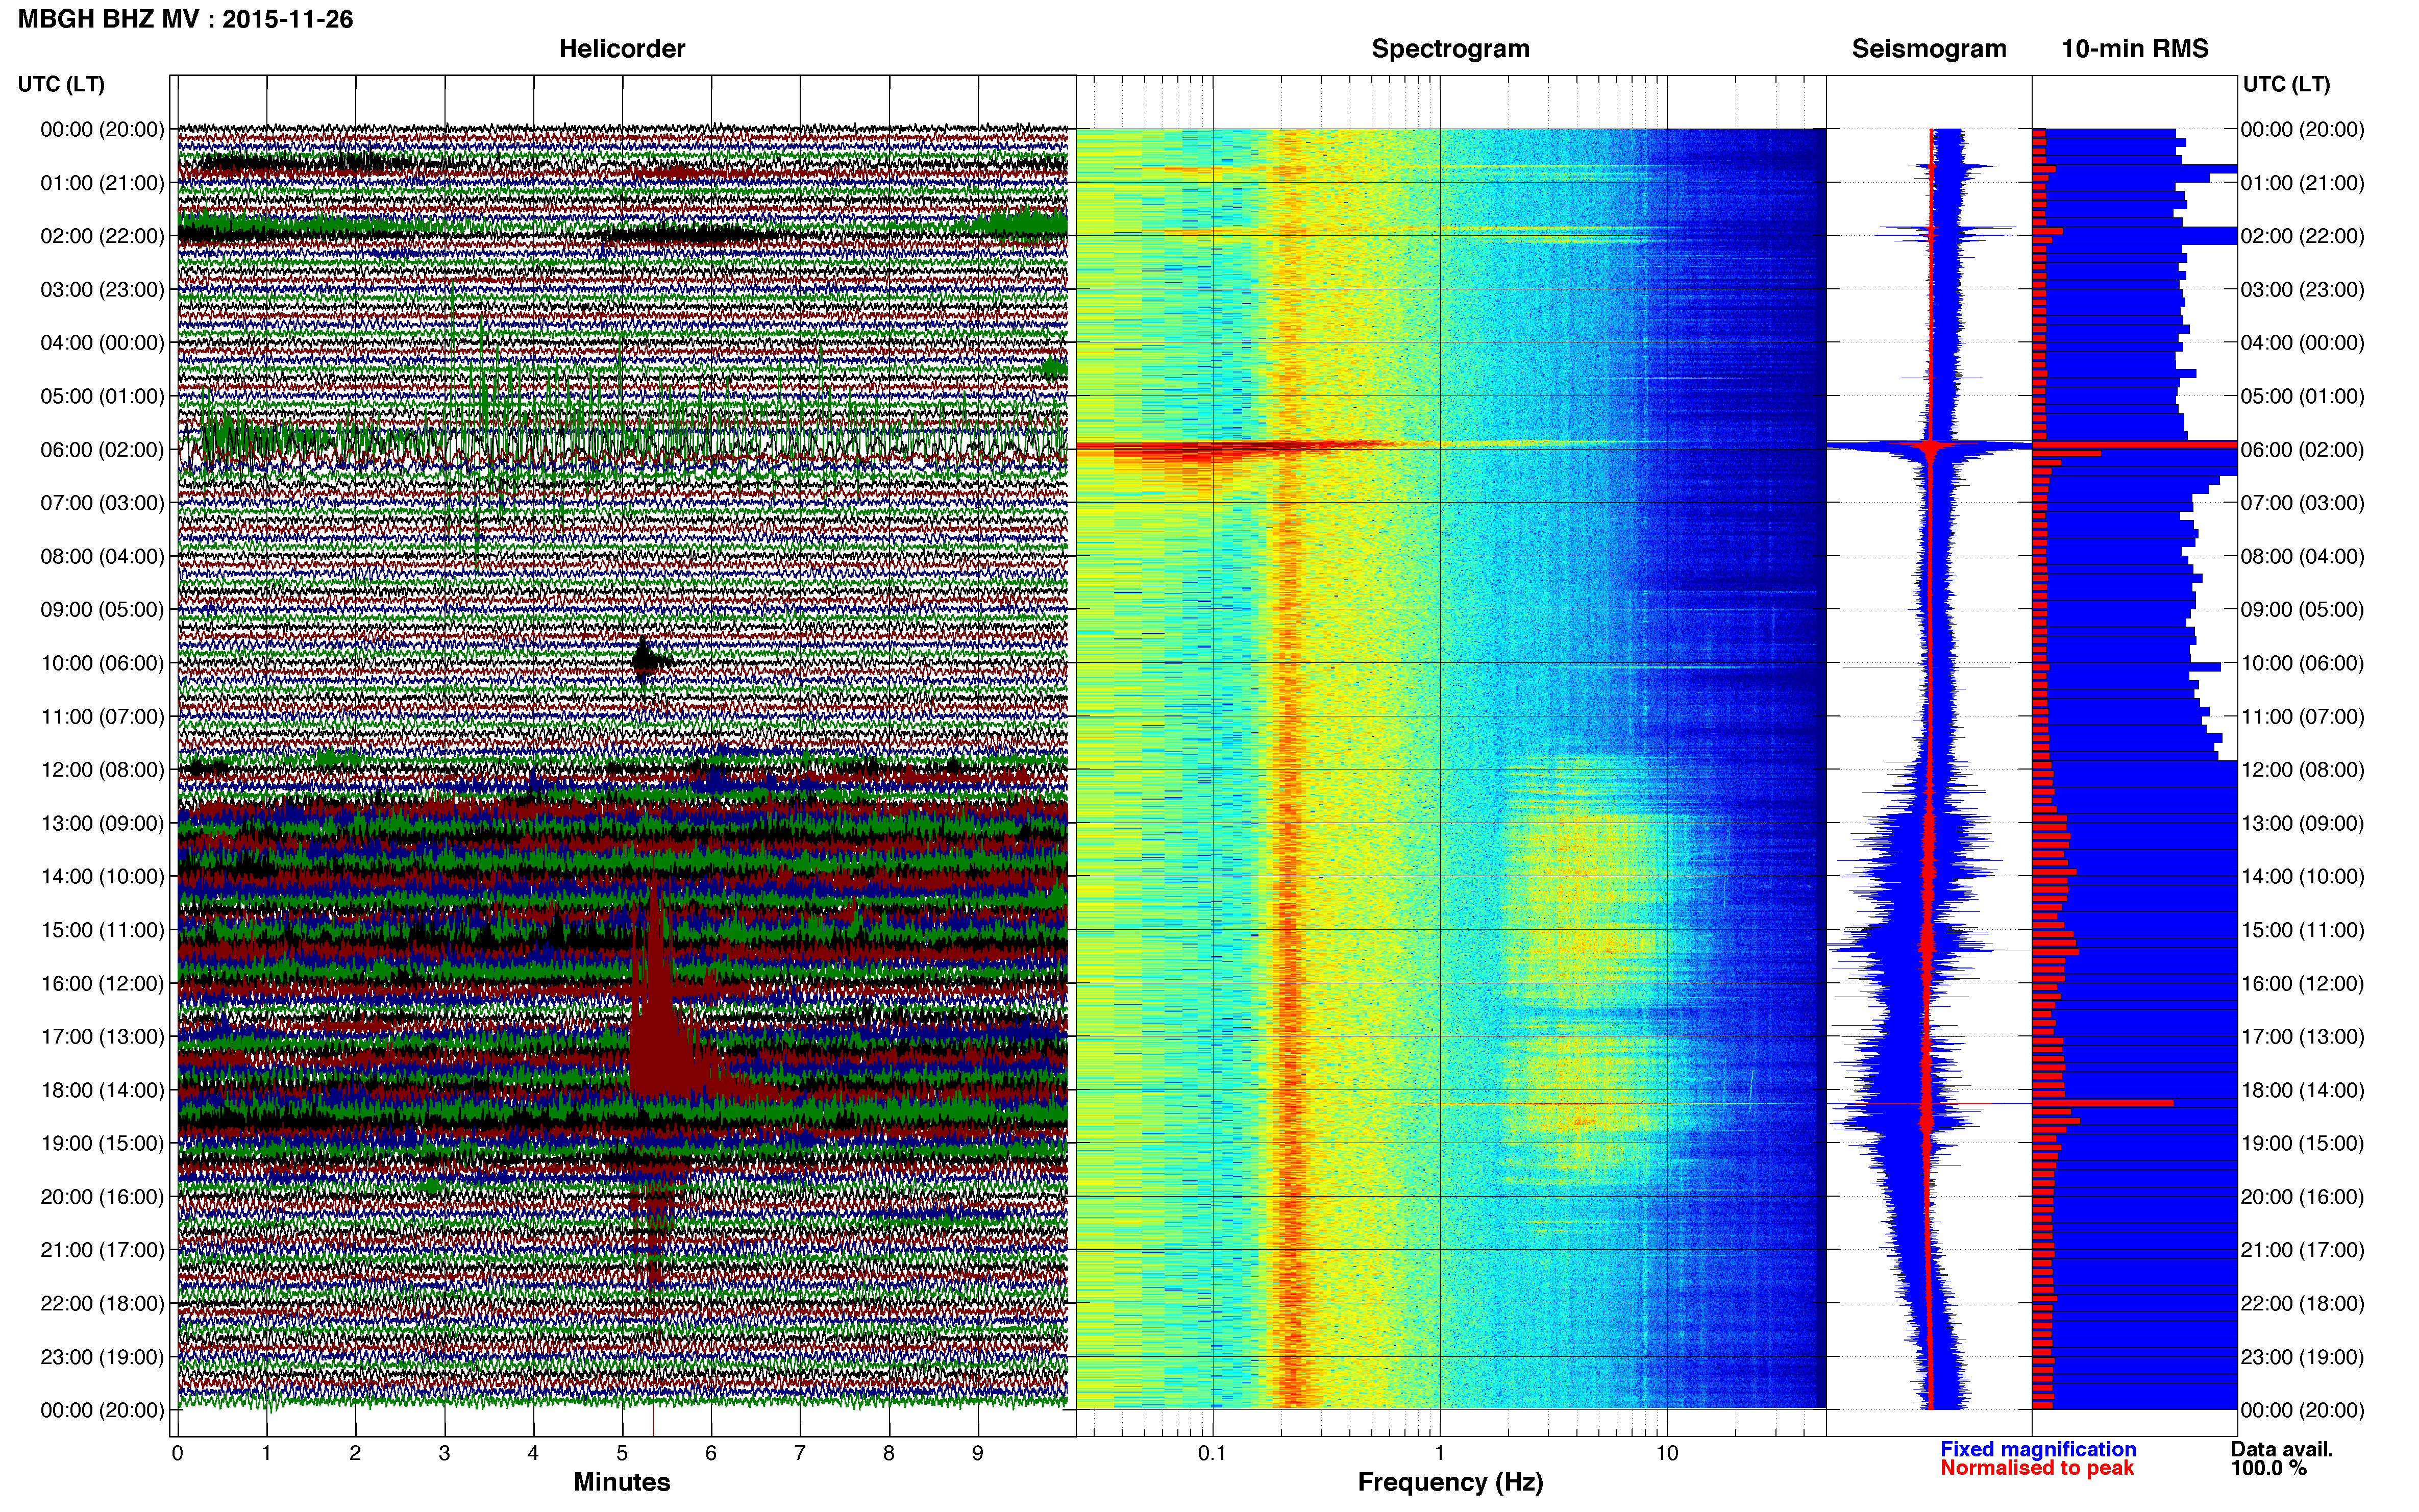Click the '1' tick on the Frequency axis
This screenshot has height=1512, width=2419.
1439,1453
